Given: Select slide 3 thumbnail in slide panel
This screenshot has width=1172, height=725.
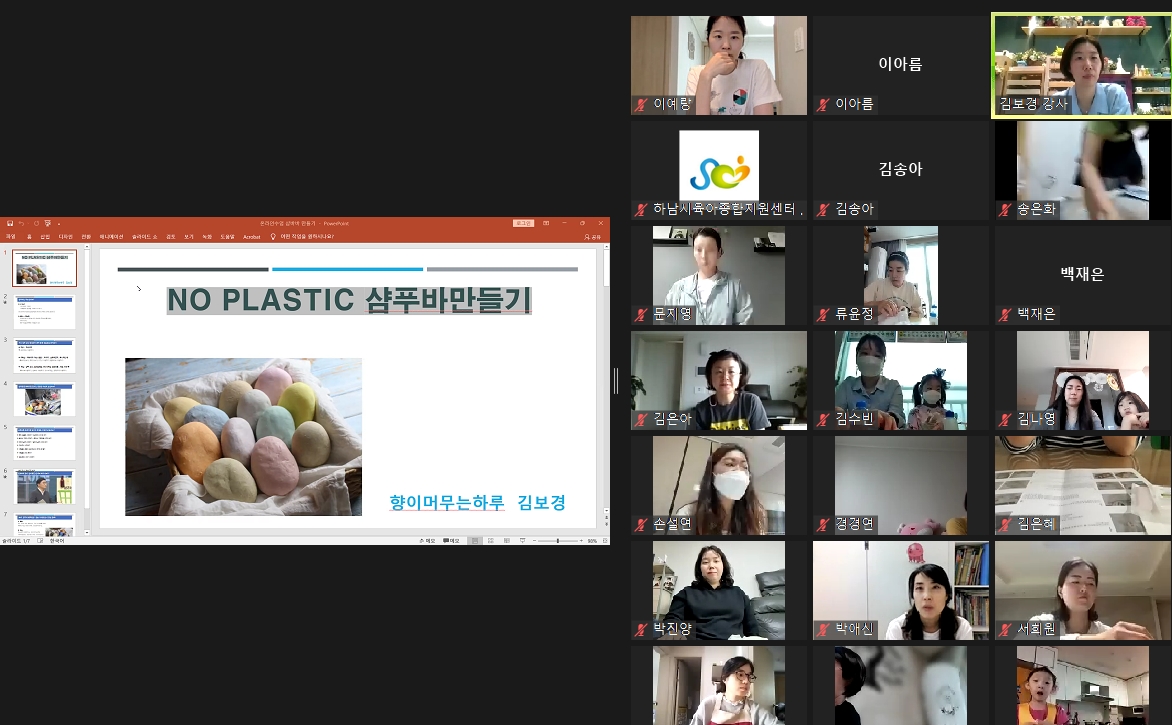Looking at the screenshot, I should [x=44, y=356].
